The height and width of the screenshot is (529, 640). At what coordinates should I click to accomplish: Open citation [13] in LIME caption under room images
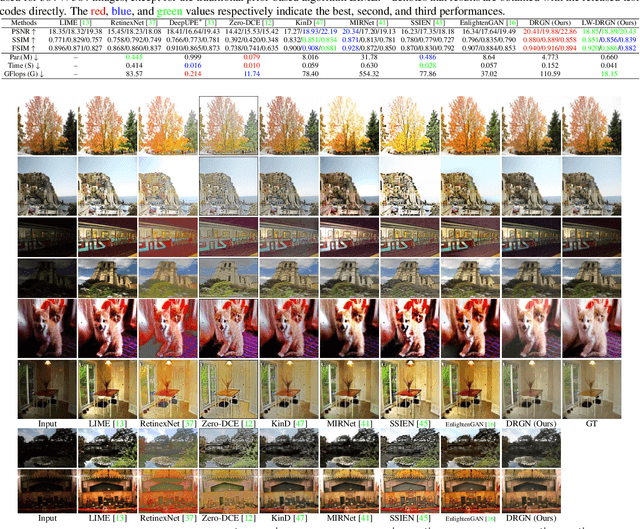pyautogui.click(x=120, y=424)
